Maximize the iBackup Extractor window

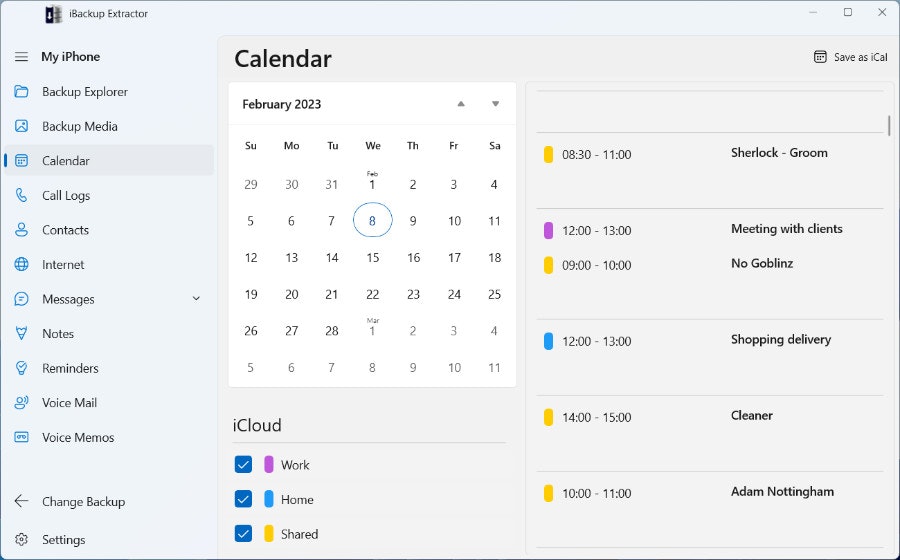coord(848,12)
